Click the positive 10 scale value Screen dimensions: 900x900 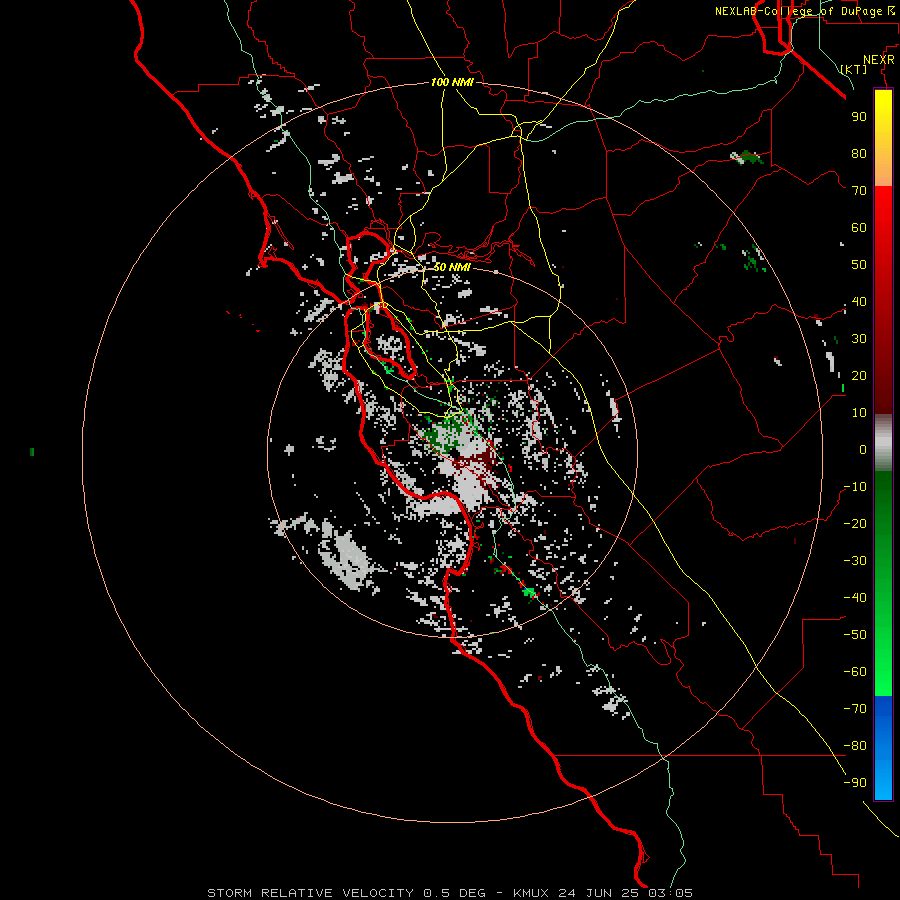[859, 413]
